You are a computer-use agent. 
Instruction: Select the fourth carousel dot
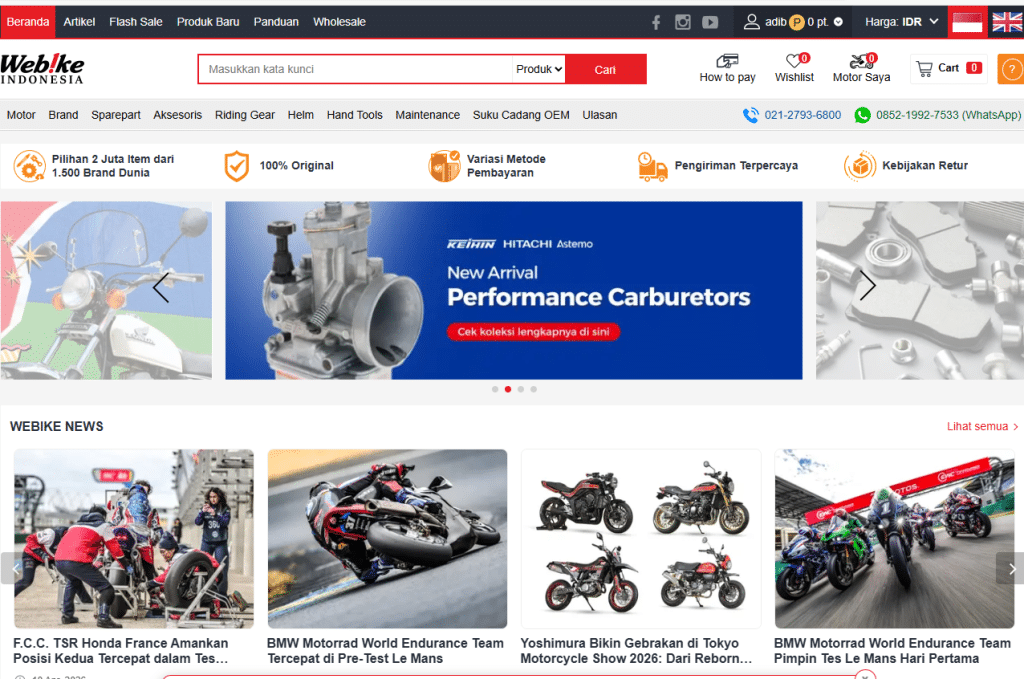click(x=534, y=389)
